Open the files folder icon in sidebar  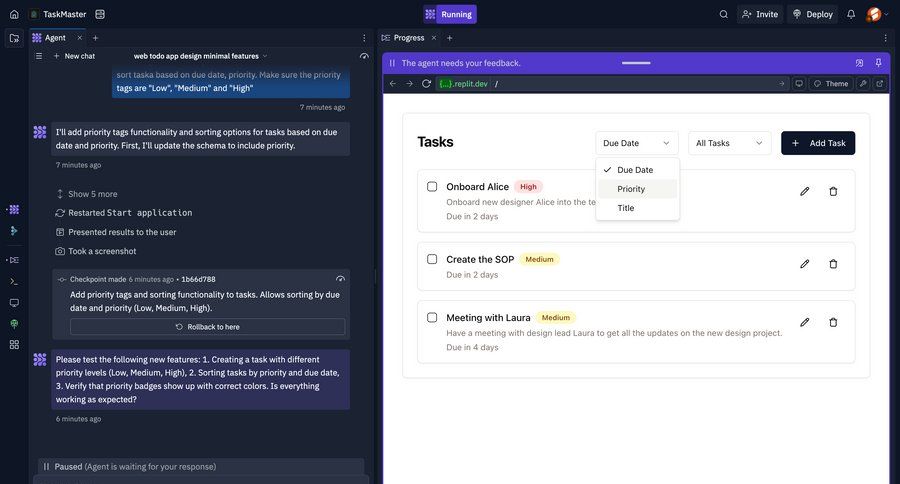point(14,38)
